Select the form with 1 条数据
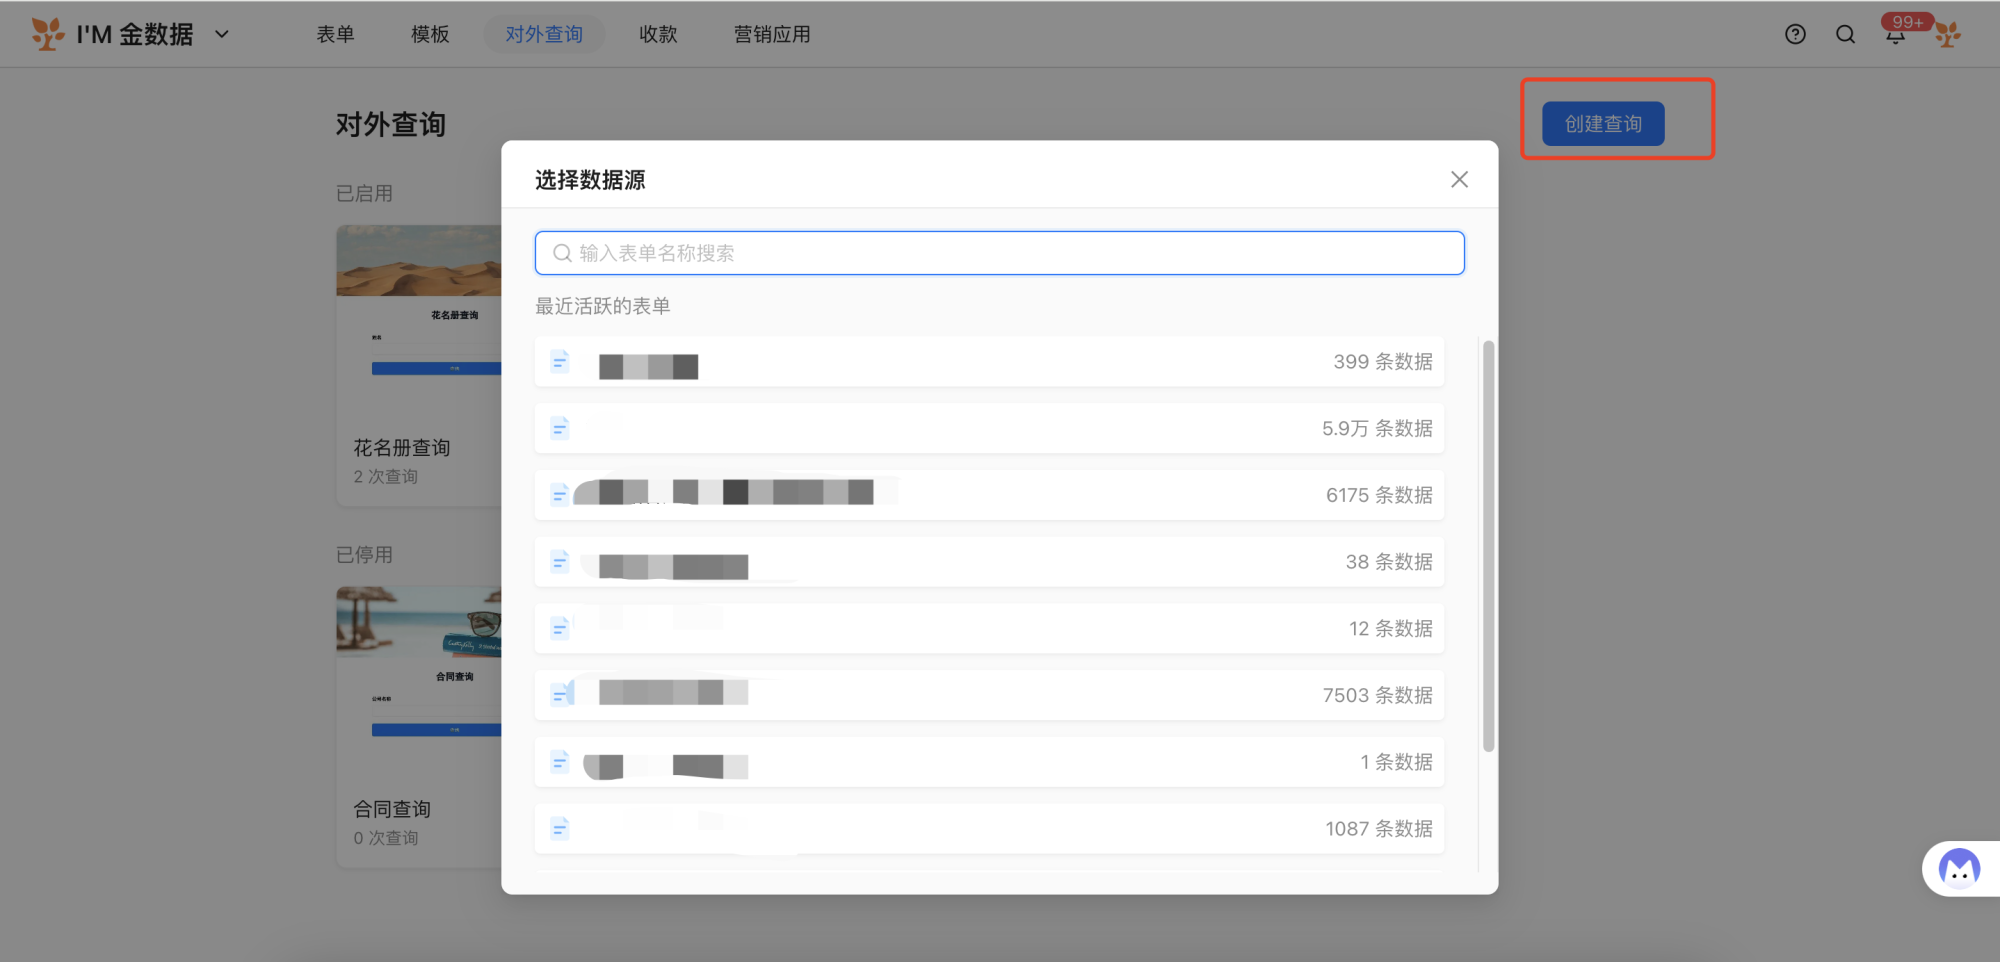This screenshot has width=2000, height=962. point(989,762)
